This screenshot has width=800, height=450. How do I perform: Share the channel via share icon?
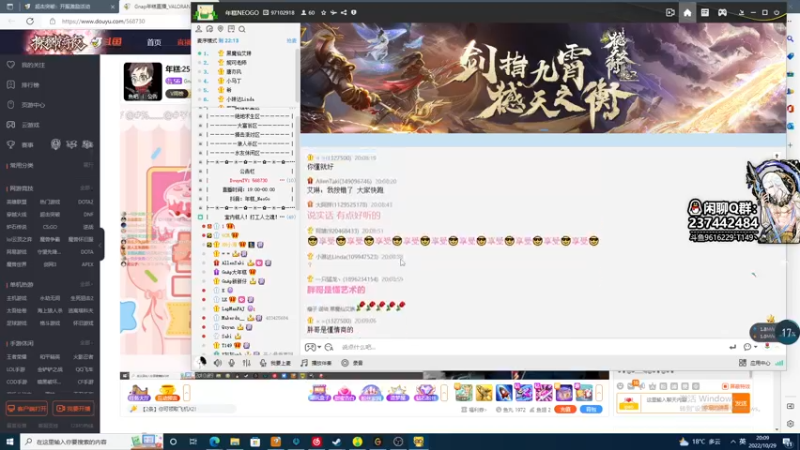[x=344, y=13]
